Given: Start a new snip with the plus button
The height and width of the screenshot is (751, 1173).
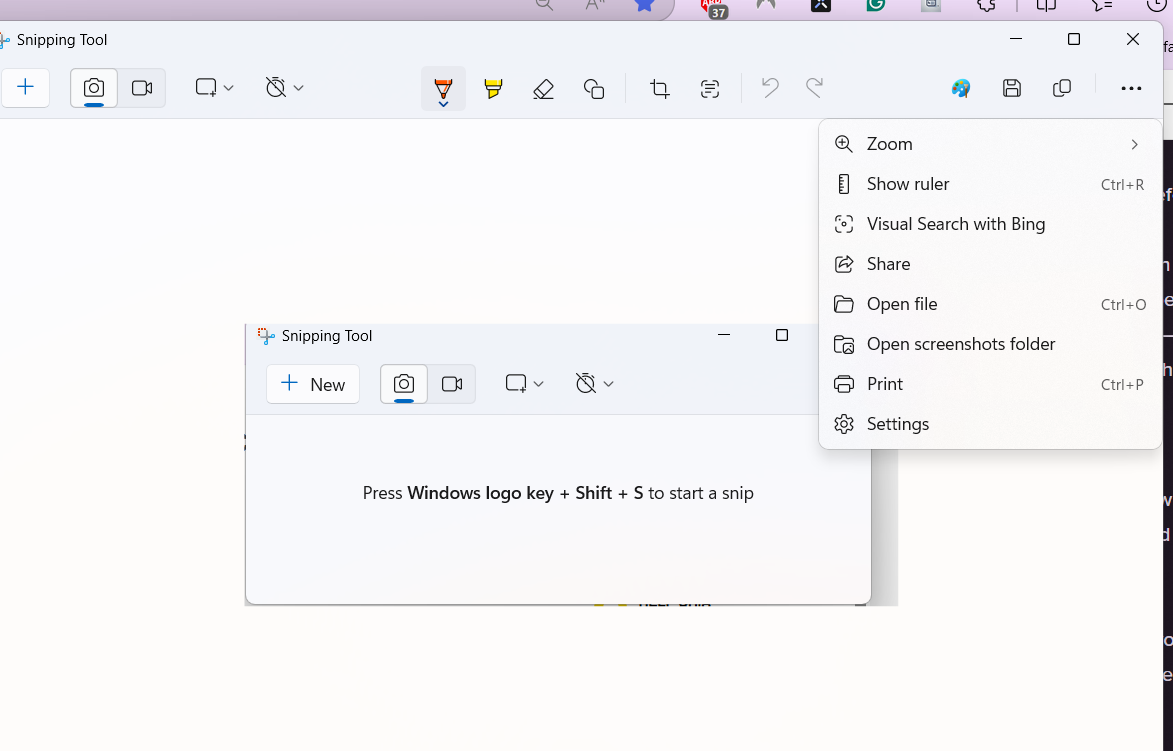Looking at the screenshot, I should pyautogui.click(x=25, y=88).
